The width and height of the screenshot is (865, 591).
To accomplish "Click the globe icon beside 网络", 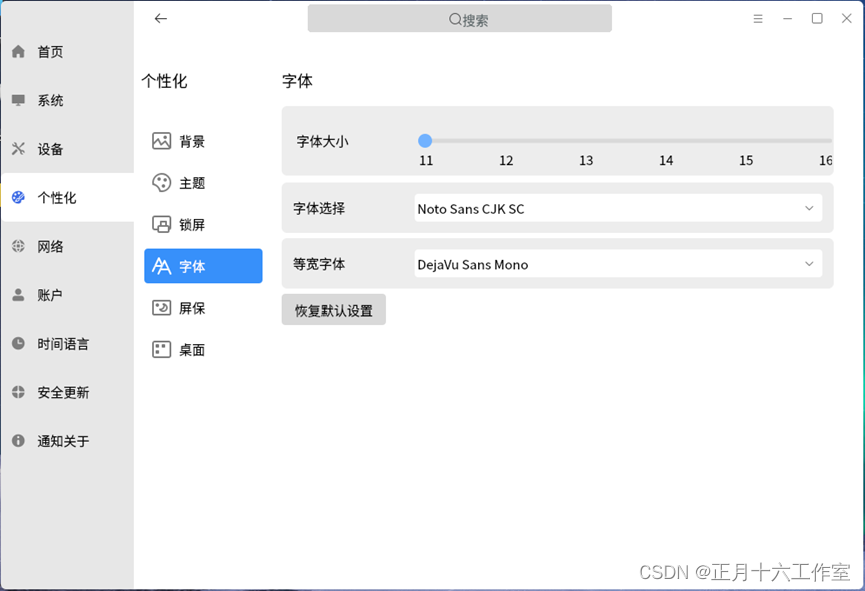I will pyautogui.click(x=18, y=246).
